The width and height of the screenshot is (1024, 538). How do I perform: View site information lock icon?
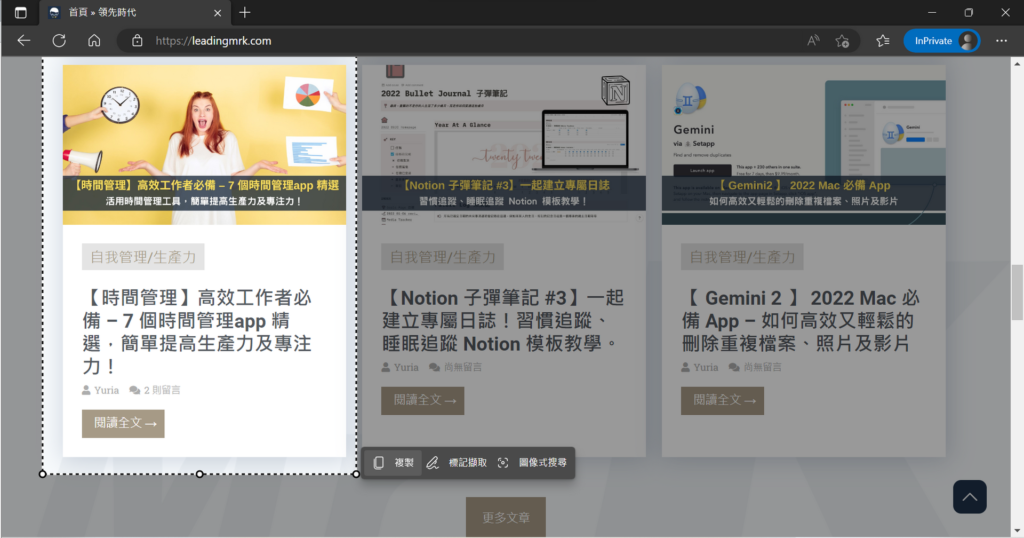(x=137, y=40)
